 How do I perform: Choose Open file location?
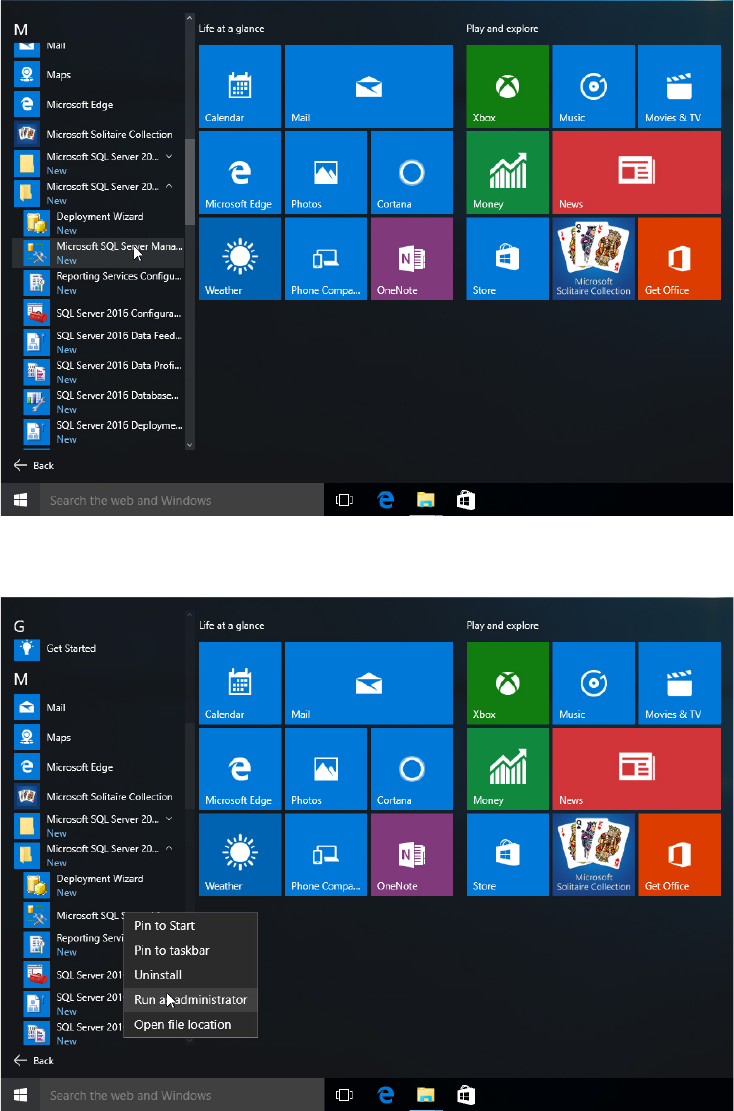[190, 1025]
